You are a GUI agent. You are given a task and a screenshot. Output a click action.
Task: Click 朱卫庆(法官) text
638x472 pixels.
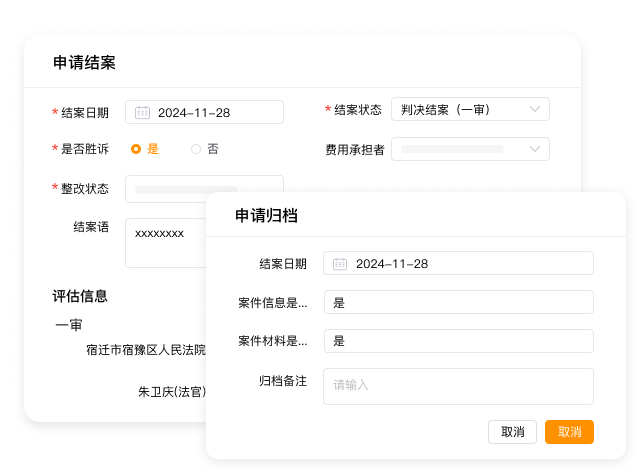click(172, 391)
